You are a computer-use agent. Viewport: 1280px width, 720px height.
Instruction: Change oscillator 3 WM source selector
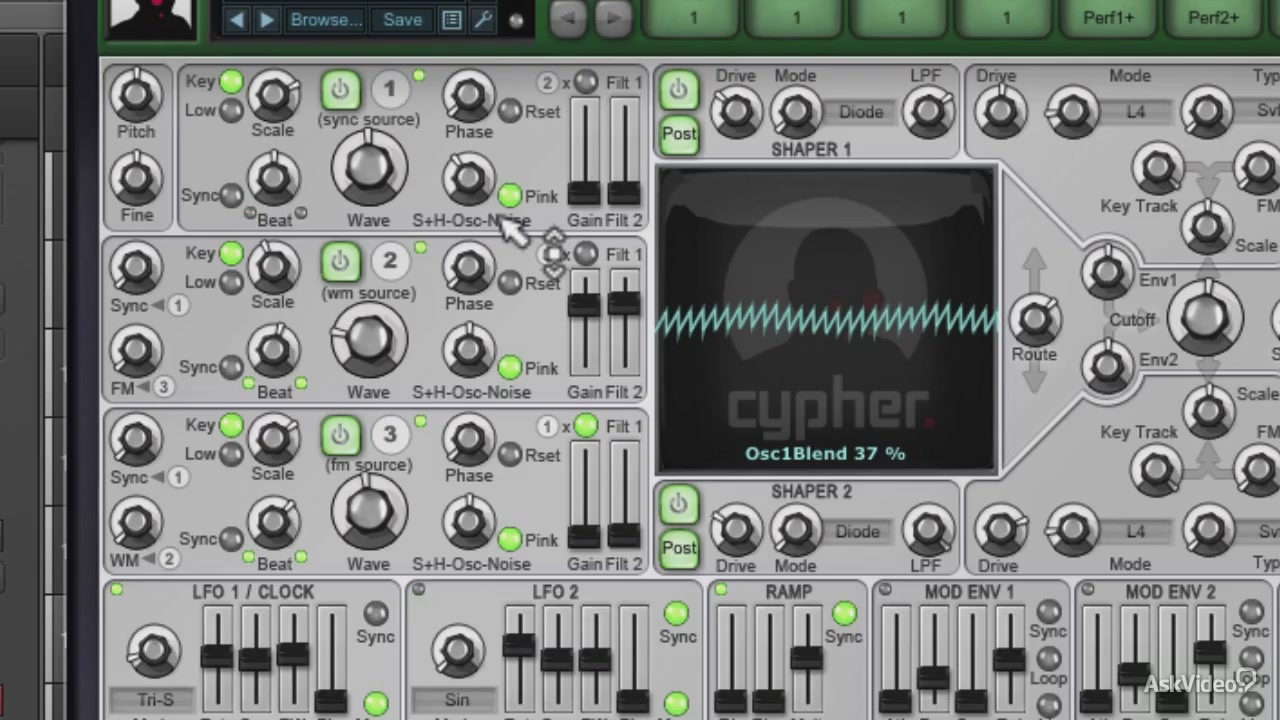(x=168, y=558)
